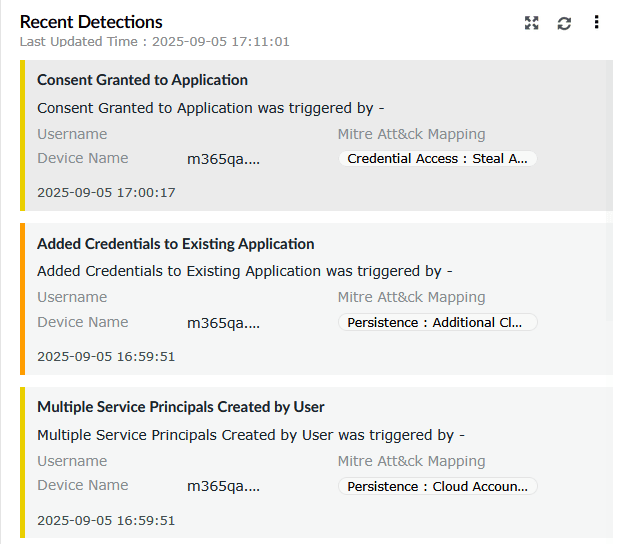Expand the Recent Detections widget to fullscreen
Image resolution: width=623 pixels, height=544 pixels.
(532, 23)
